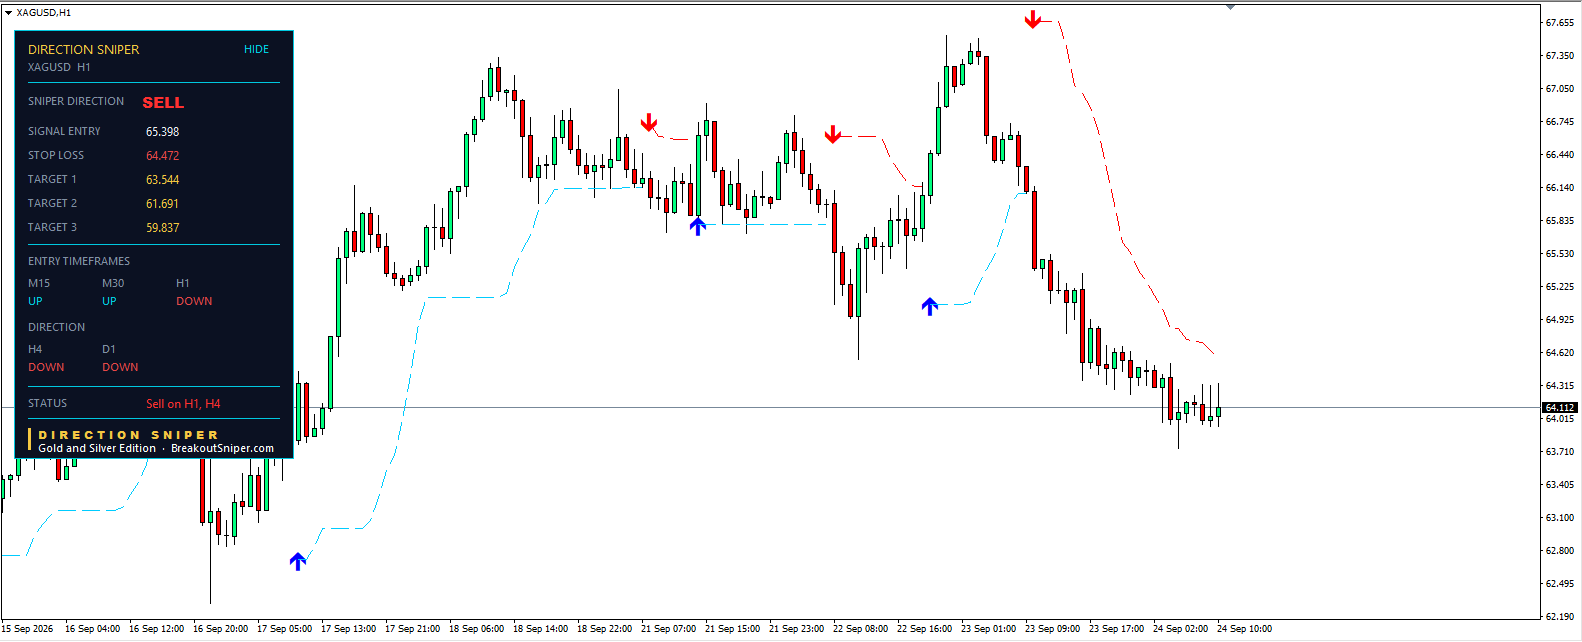Click the 'Gold and Silver Edition' footer text

tap(97, 448)
